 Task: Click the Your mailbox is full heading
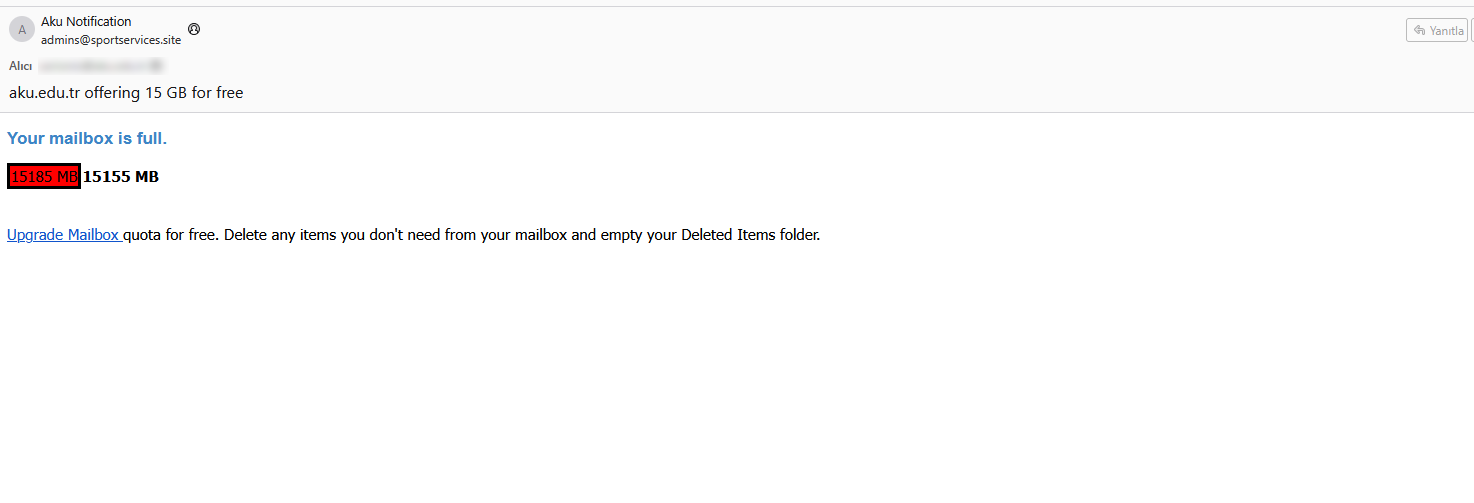87,138
